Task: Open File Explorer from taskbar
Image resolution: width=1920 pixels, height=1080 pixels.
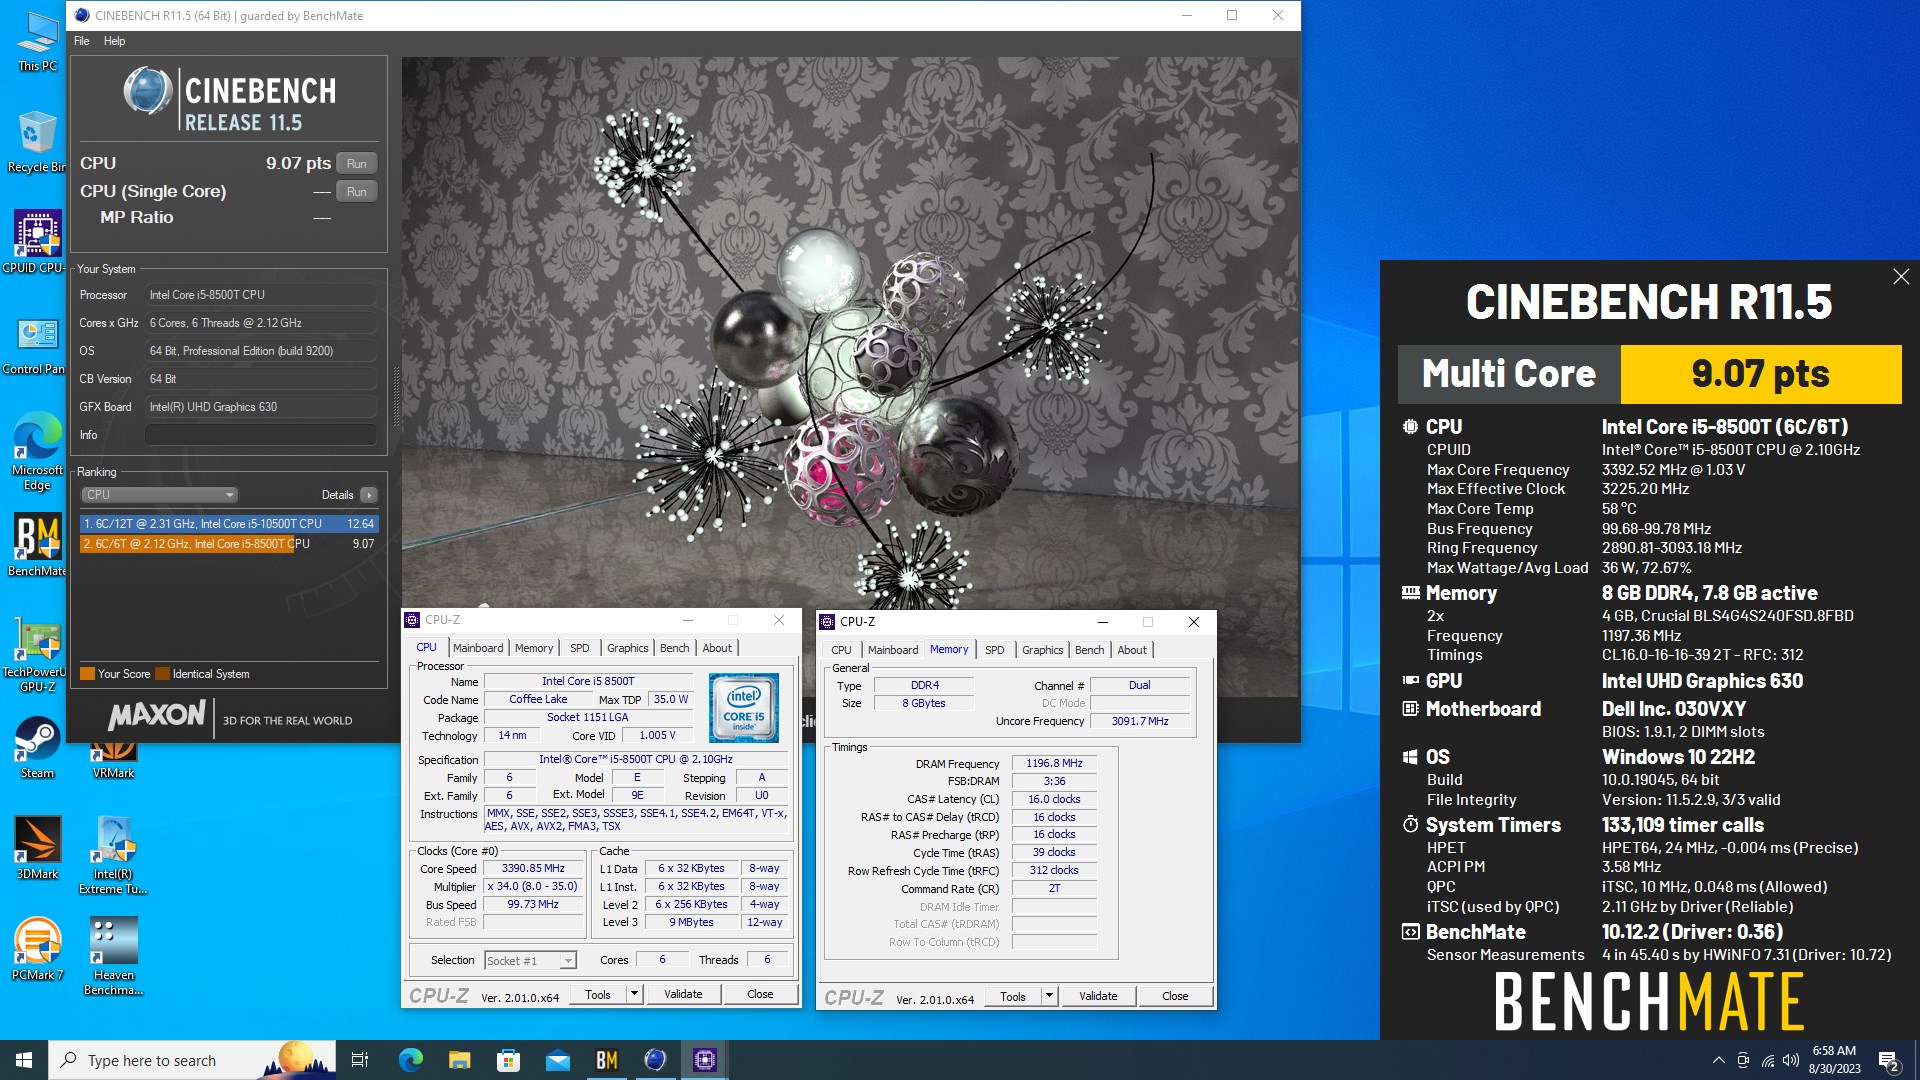Action: 459,1060
